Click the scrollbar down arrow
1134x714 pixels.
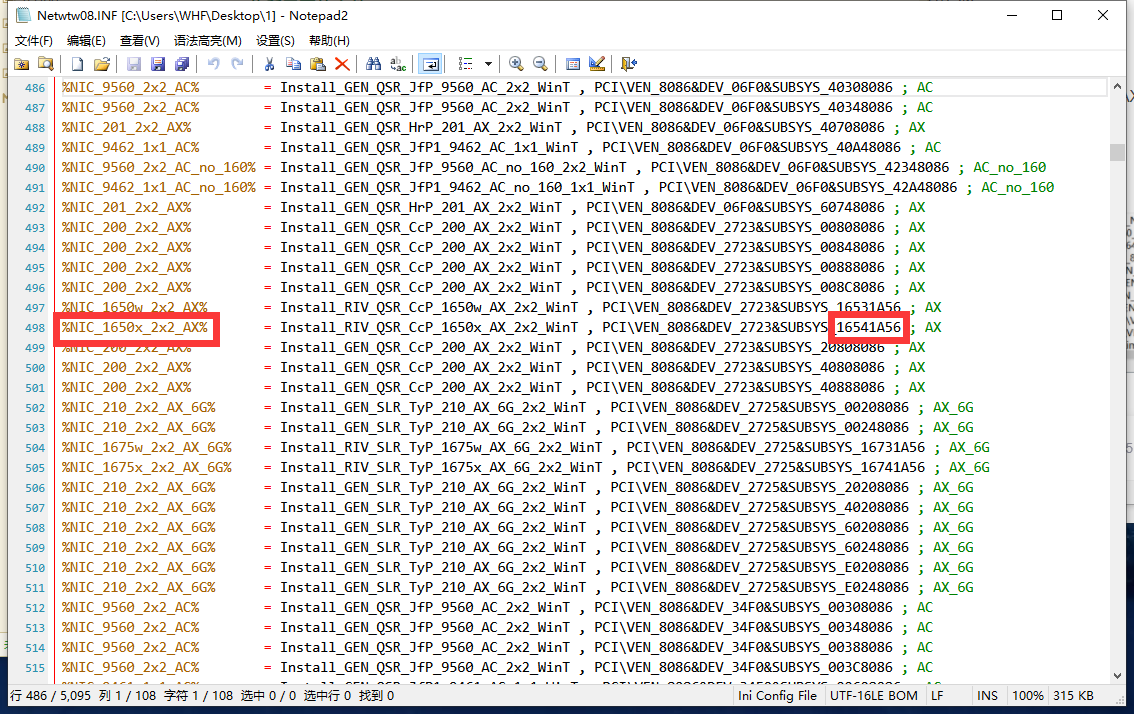(1117, 676)
